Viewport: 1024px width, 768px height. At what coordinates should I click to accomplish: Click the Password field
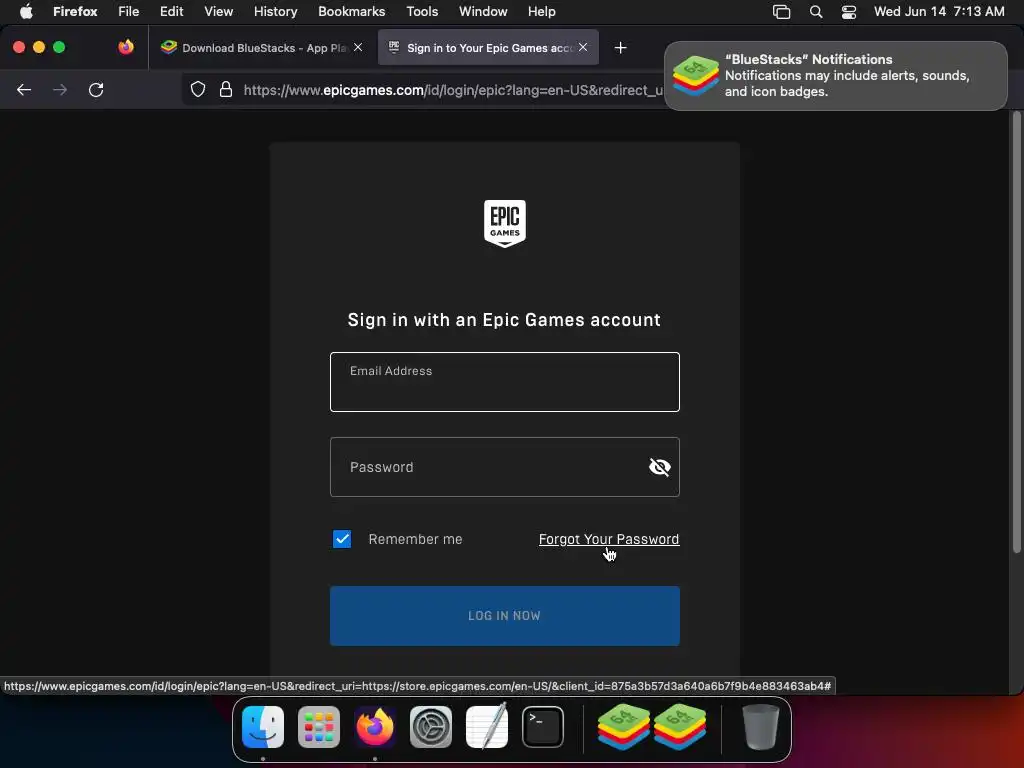pos(505,467)
